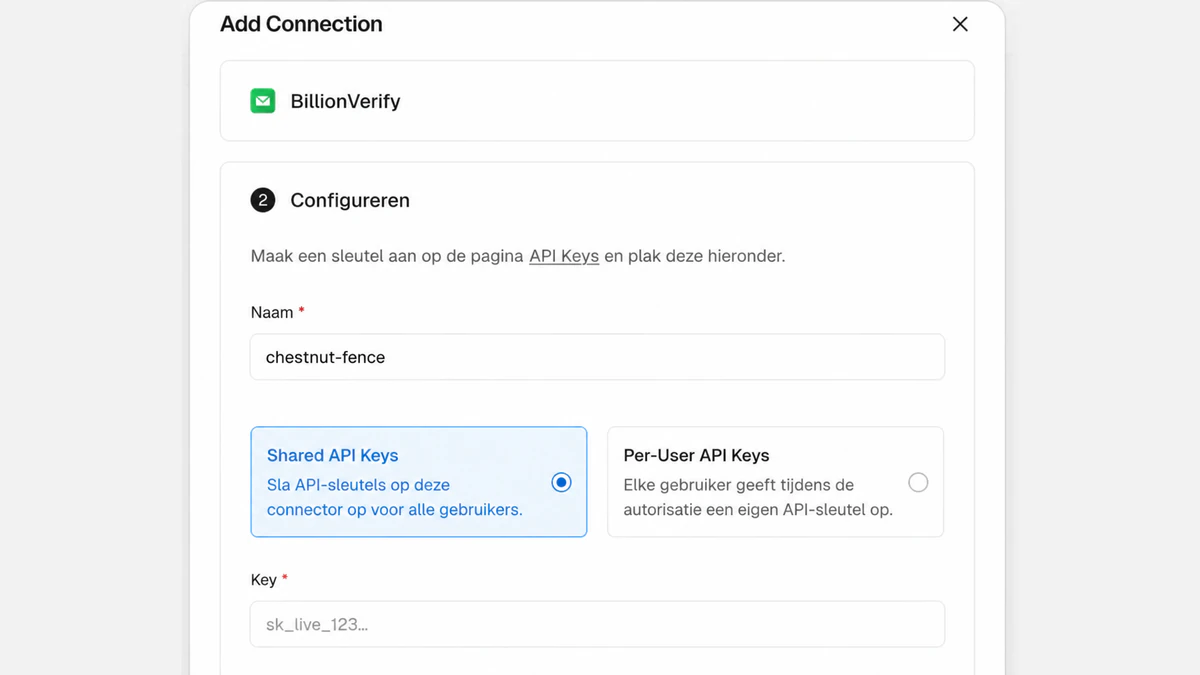Close the Add Connection dialog
Screen dimensions: 1200x675
click(960, 24)
